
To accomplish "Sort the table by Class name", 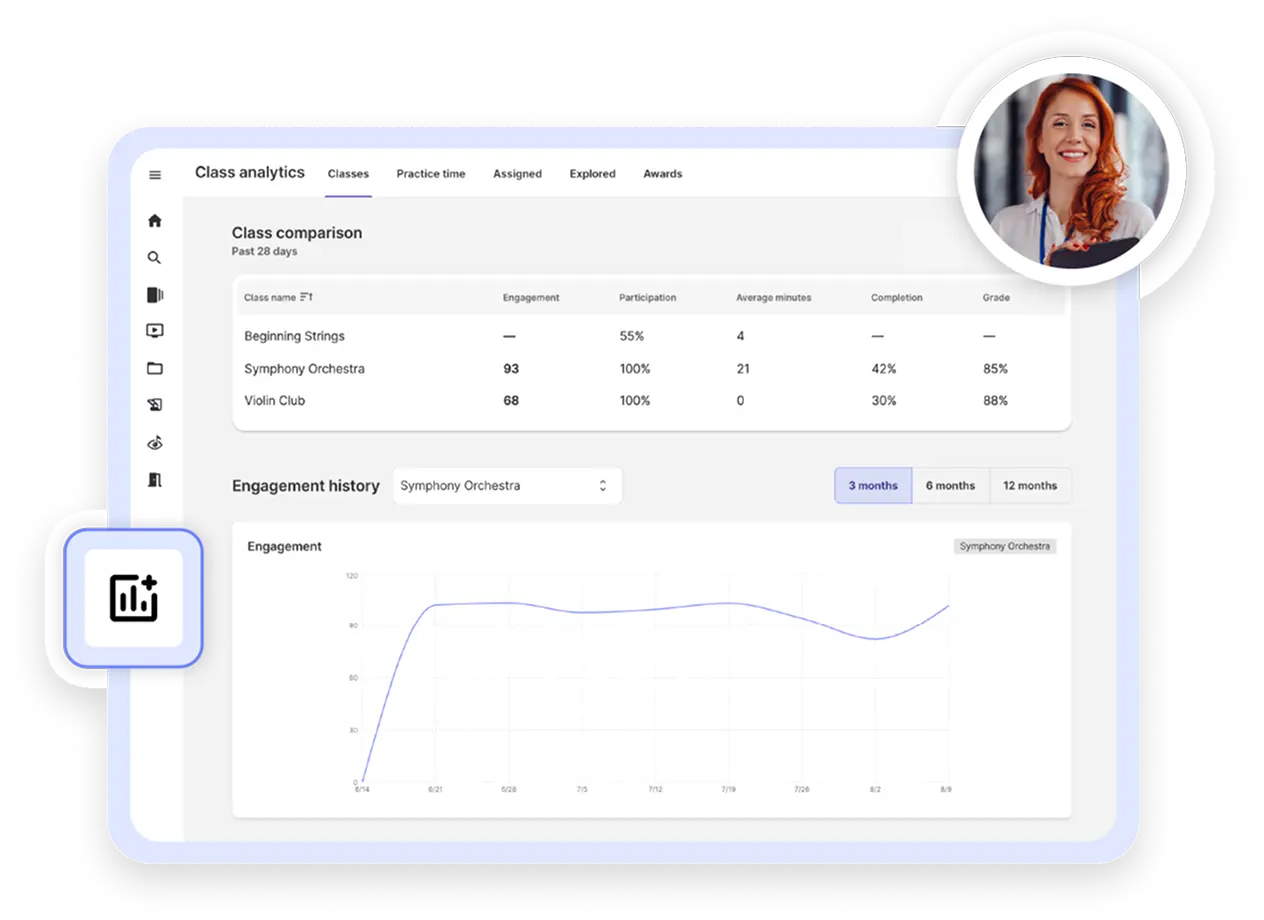I will (278, 297).
